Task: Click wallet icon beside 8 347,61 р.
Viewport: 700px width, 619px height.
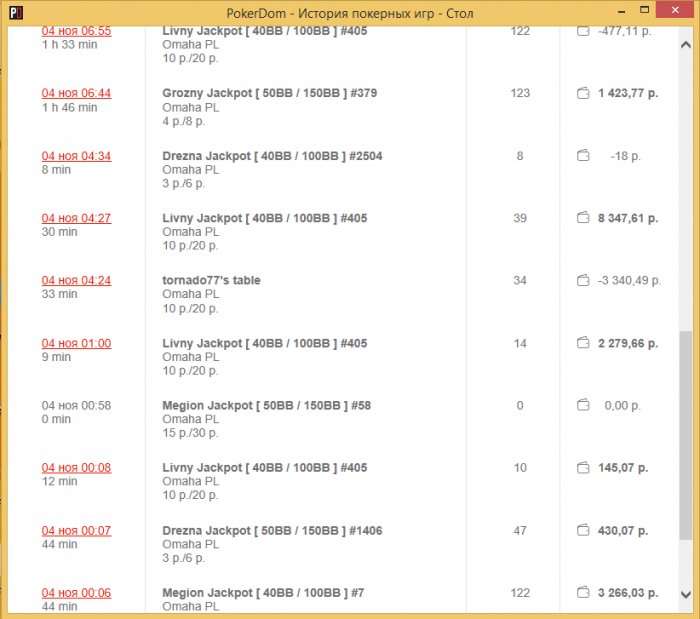Action: click(583, 218)
